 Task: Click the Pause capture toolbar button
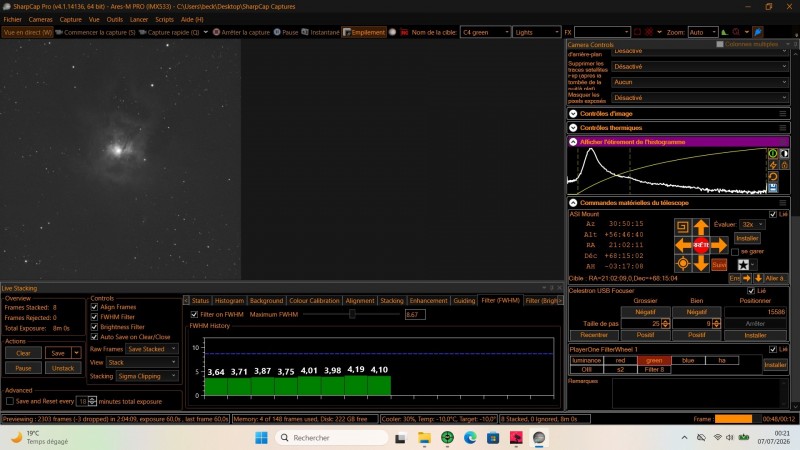286,32
